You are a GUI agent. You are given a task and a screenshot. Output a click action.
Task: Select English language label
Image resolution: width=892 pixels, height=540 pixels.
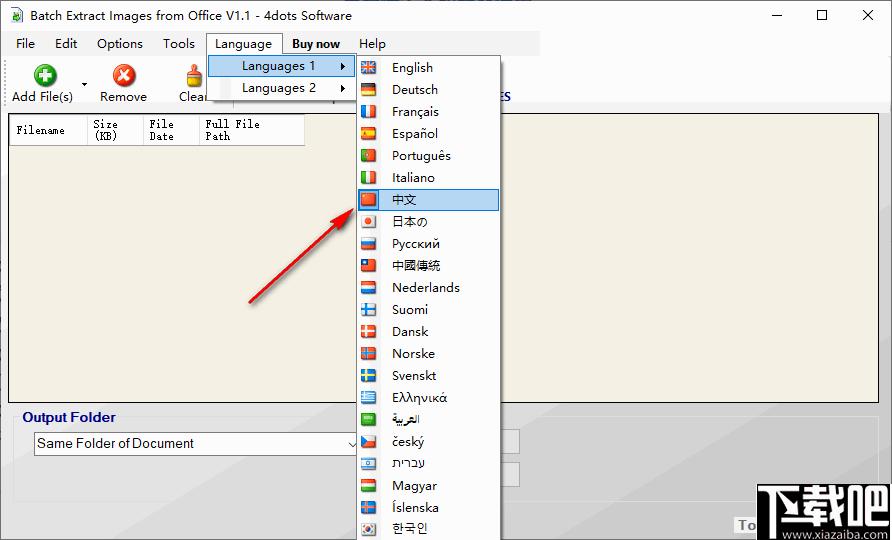[x=412, y=68]
